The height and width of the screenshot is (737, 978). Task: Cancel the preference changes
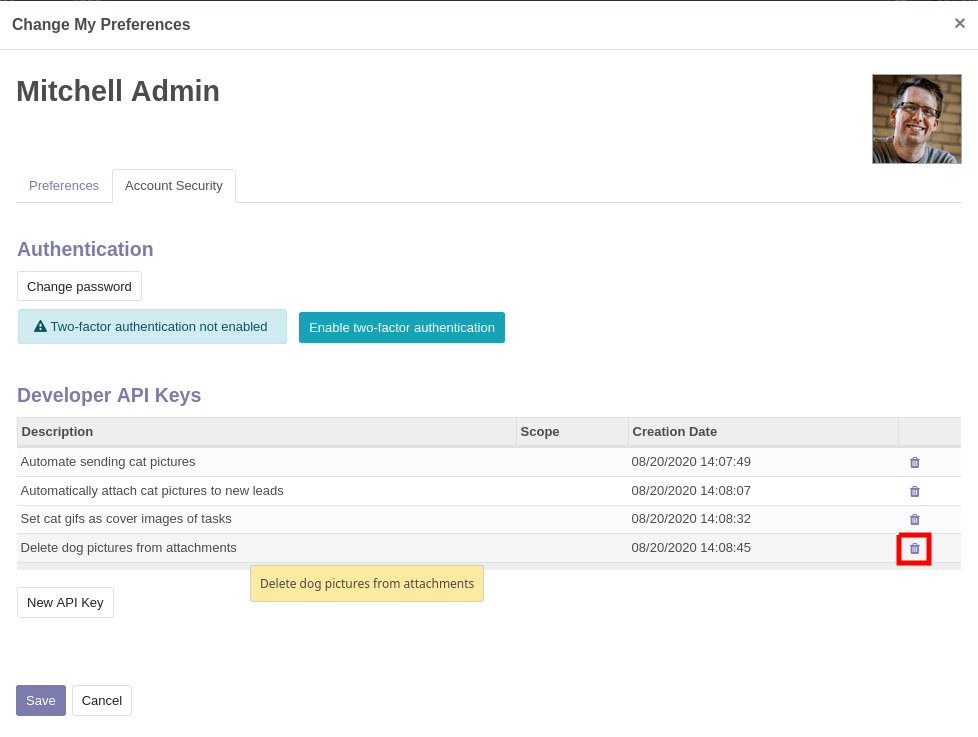click(x=102, y=701)
